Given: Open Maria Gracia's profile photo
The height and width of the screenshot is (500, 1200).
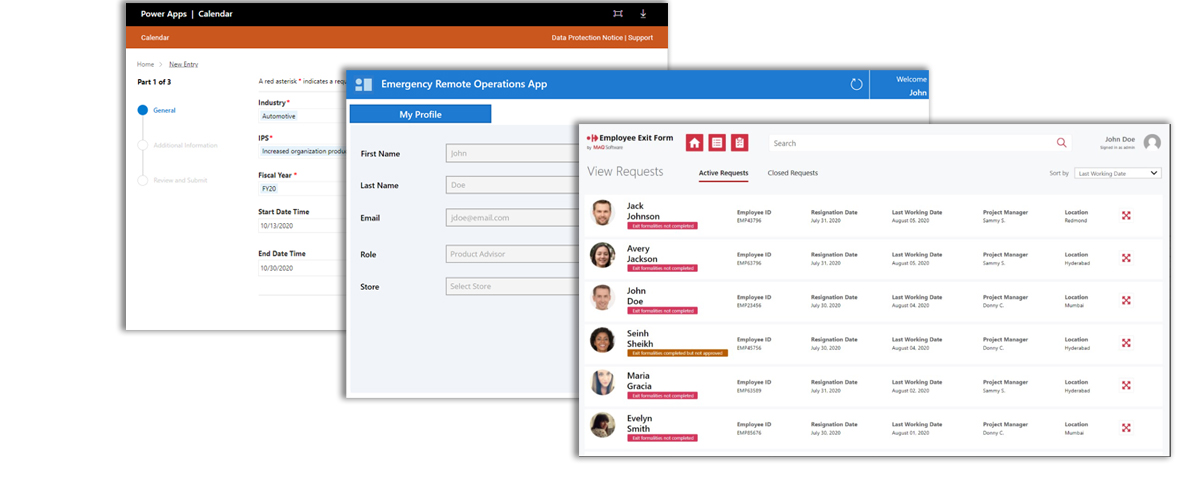Looking at the screenshot, I should tap(601, 383).
